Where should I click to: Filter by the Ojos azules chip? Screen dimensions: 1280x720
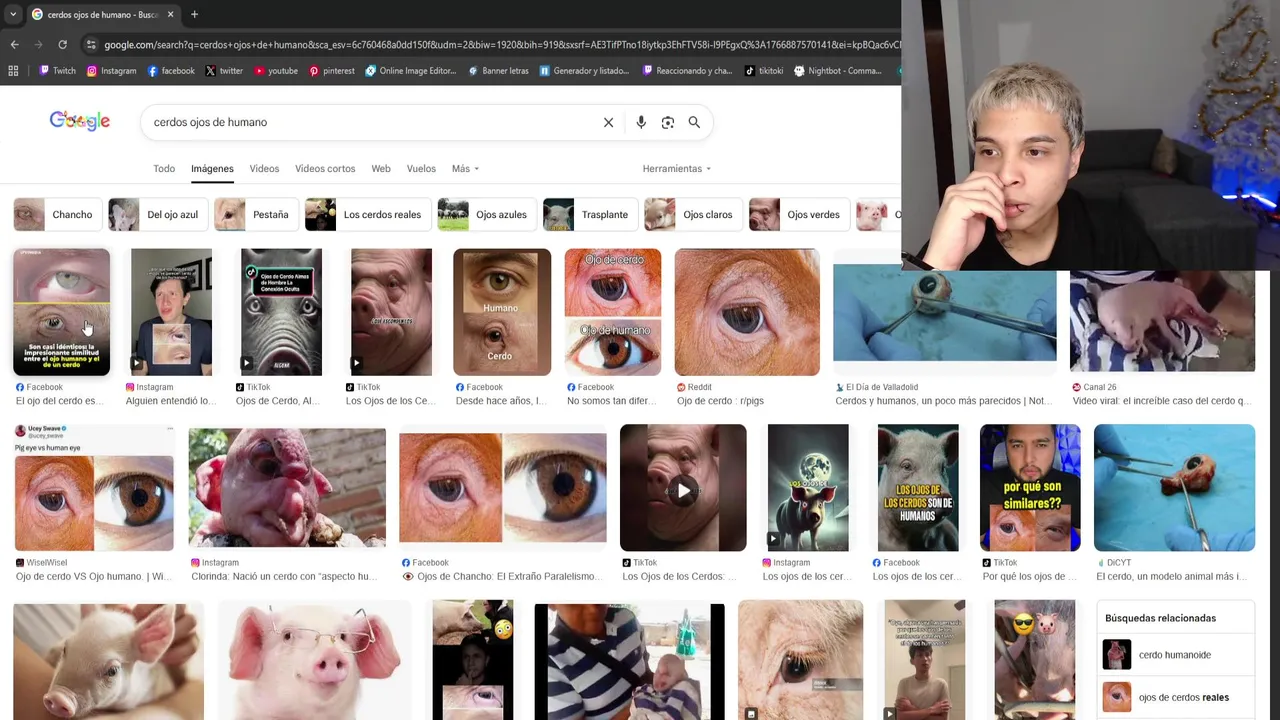click(x=486, y=214)
